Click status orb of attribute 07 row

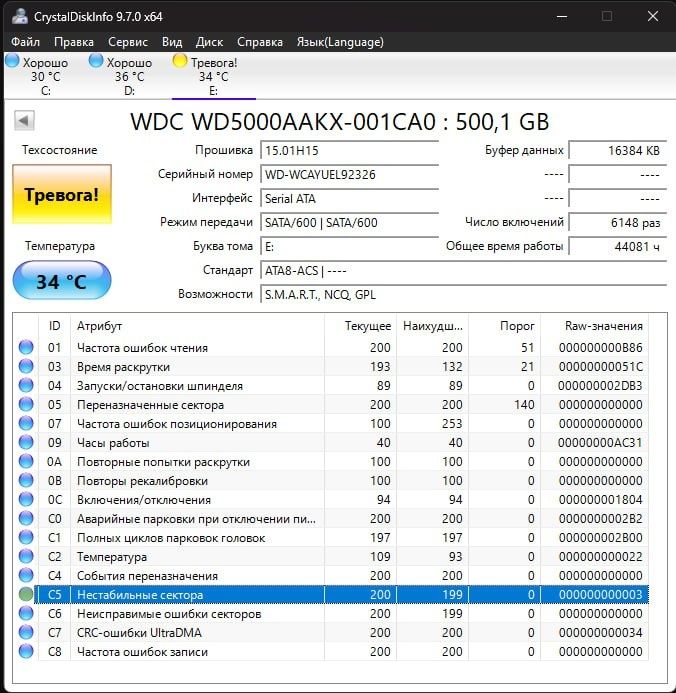(x=26, y=423)
